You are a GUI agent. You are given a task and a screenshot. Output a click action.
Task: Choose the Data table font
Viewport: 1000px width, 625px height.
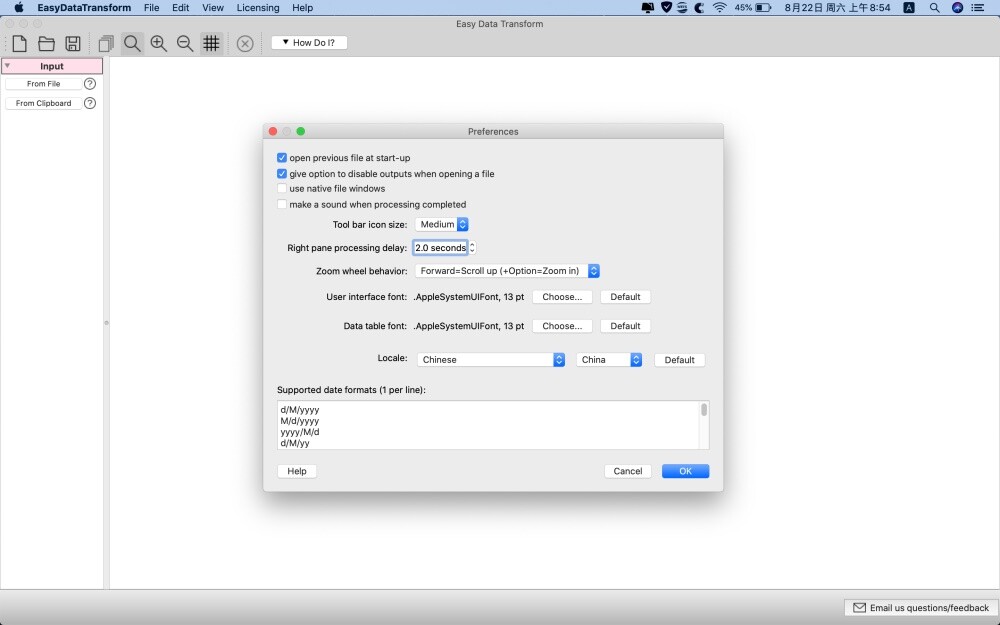pos(562,326)
